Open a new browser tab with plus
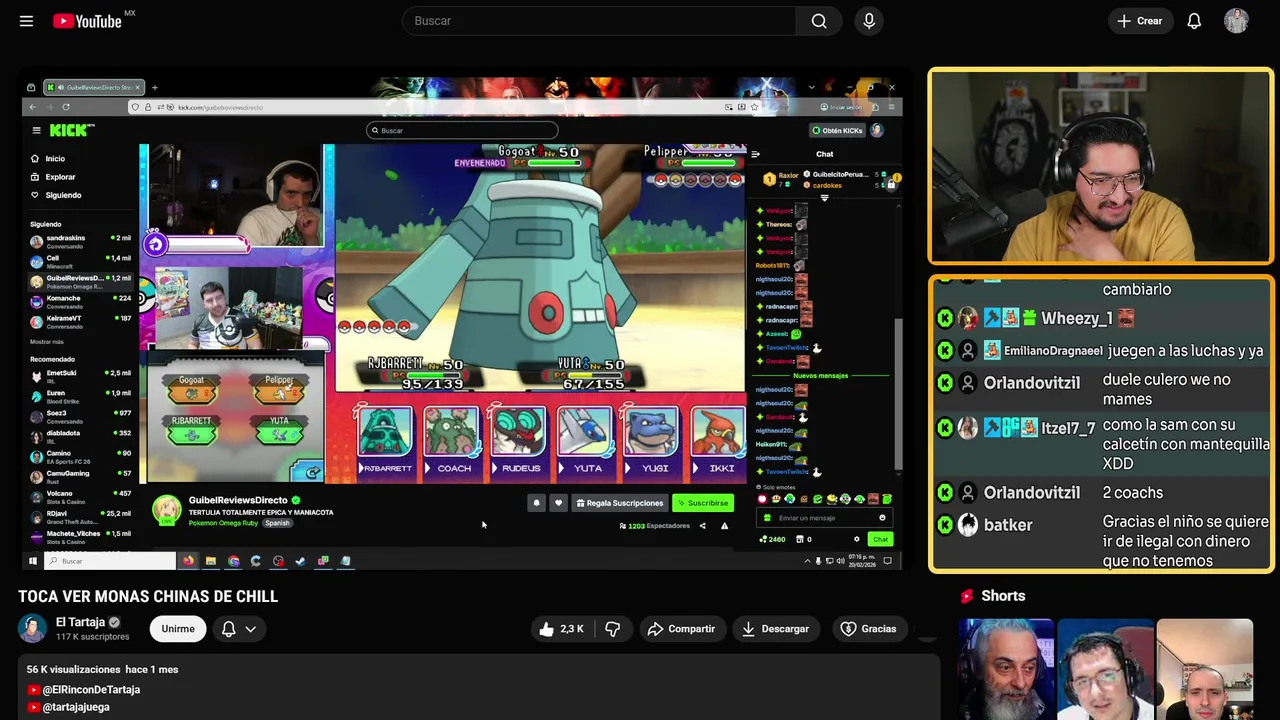Image resolution: width=1280 pixels, height=720 pixels. coord(155,87)
